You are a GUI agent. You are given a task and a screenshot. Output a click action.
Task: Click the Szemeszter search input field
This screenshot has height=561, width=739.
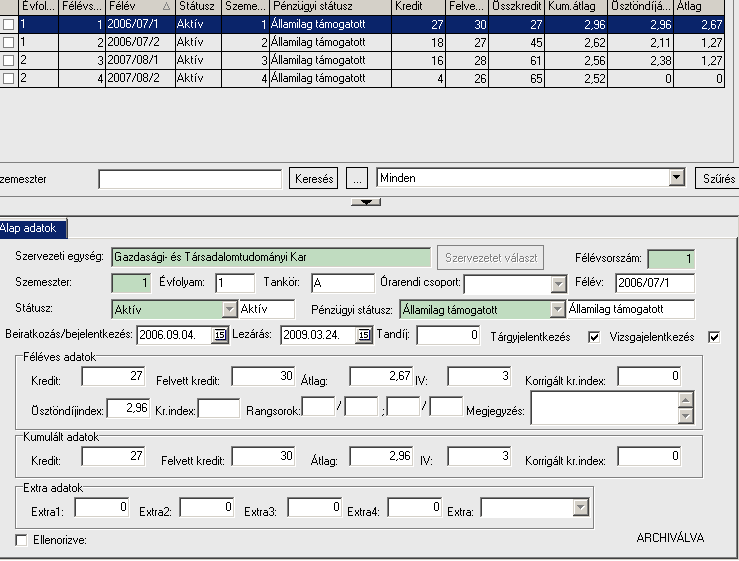click(190, 179)
